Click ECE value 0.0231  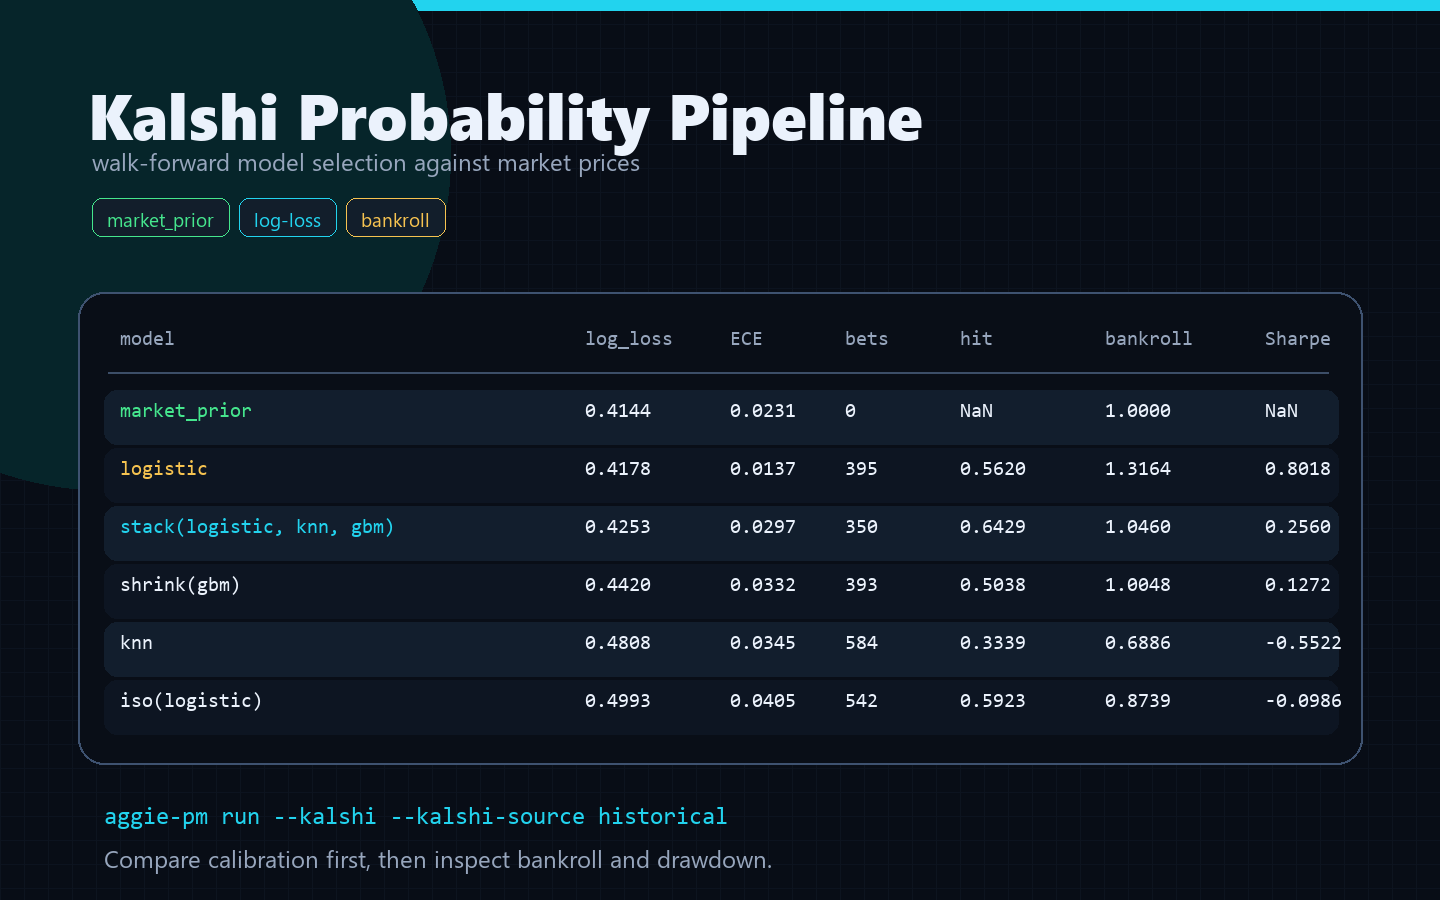763,411
